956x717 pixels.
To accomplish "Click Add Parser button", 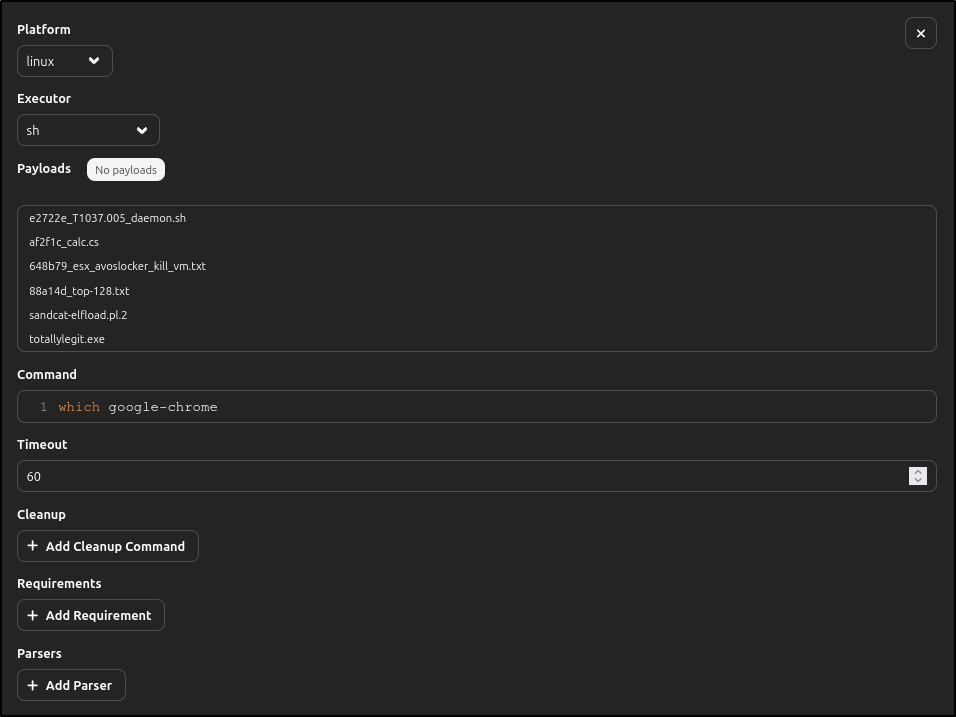I will click(71, 685).
